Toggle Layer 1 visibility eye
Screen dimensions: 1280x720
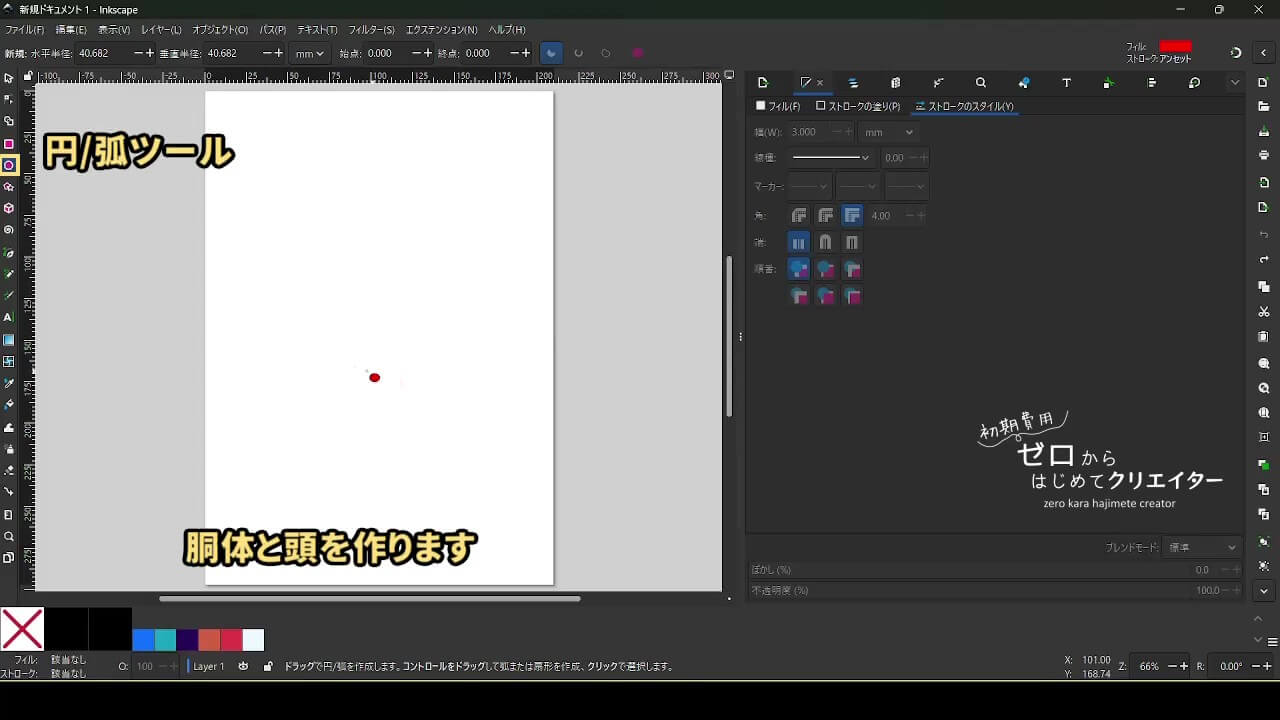(243, 666)
